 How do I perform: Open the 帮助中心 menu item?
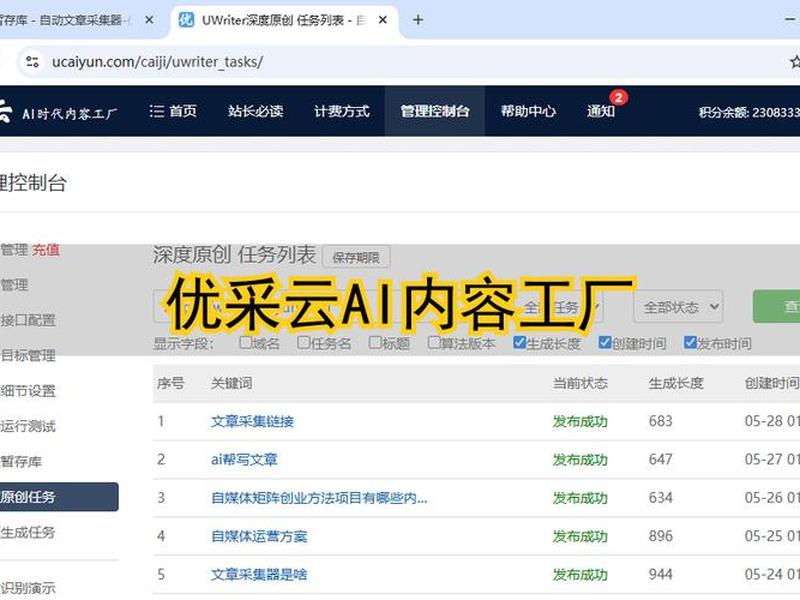coord(528,111)
